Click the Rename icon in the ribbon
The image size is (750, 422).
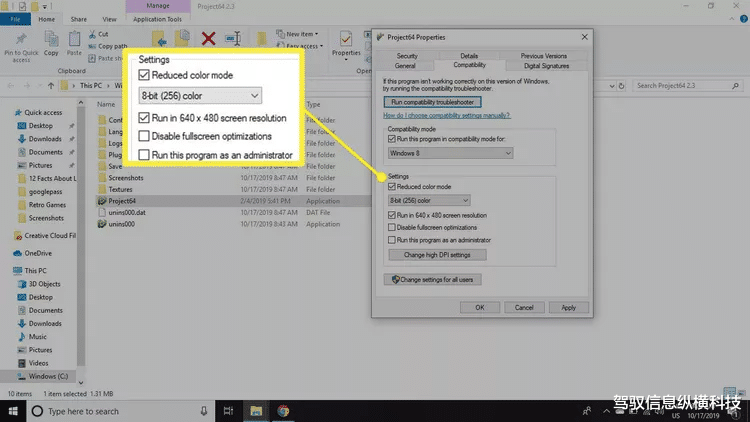click(233, 38)
